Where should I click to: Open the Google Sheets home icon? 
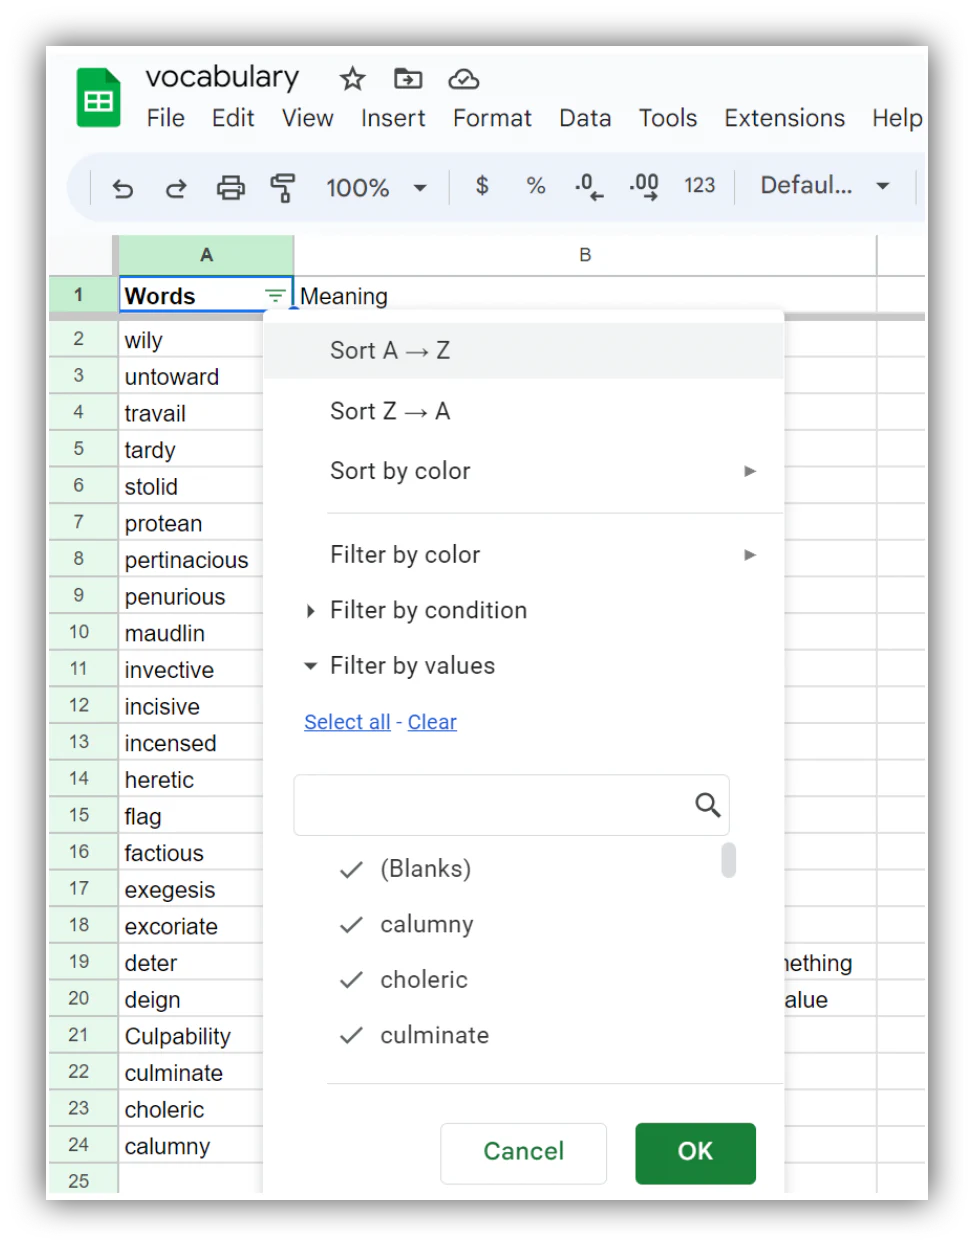[98, 98]
